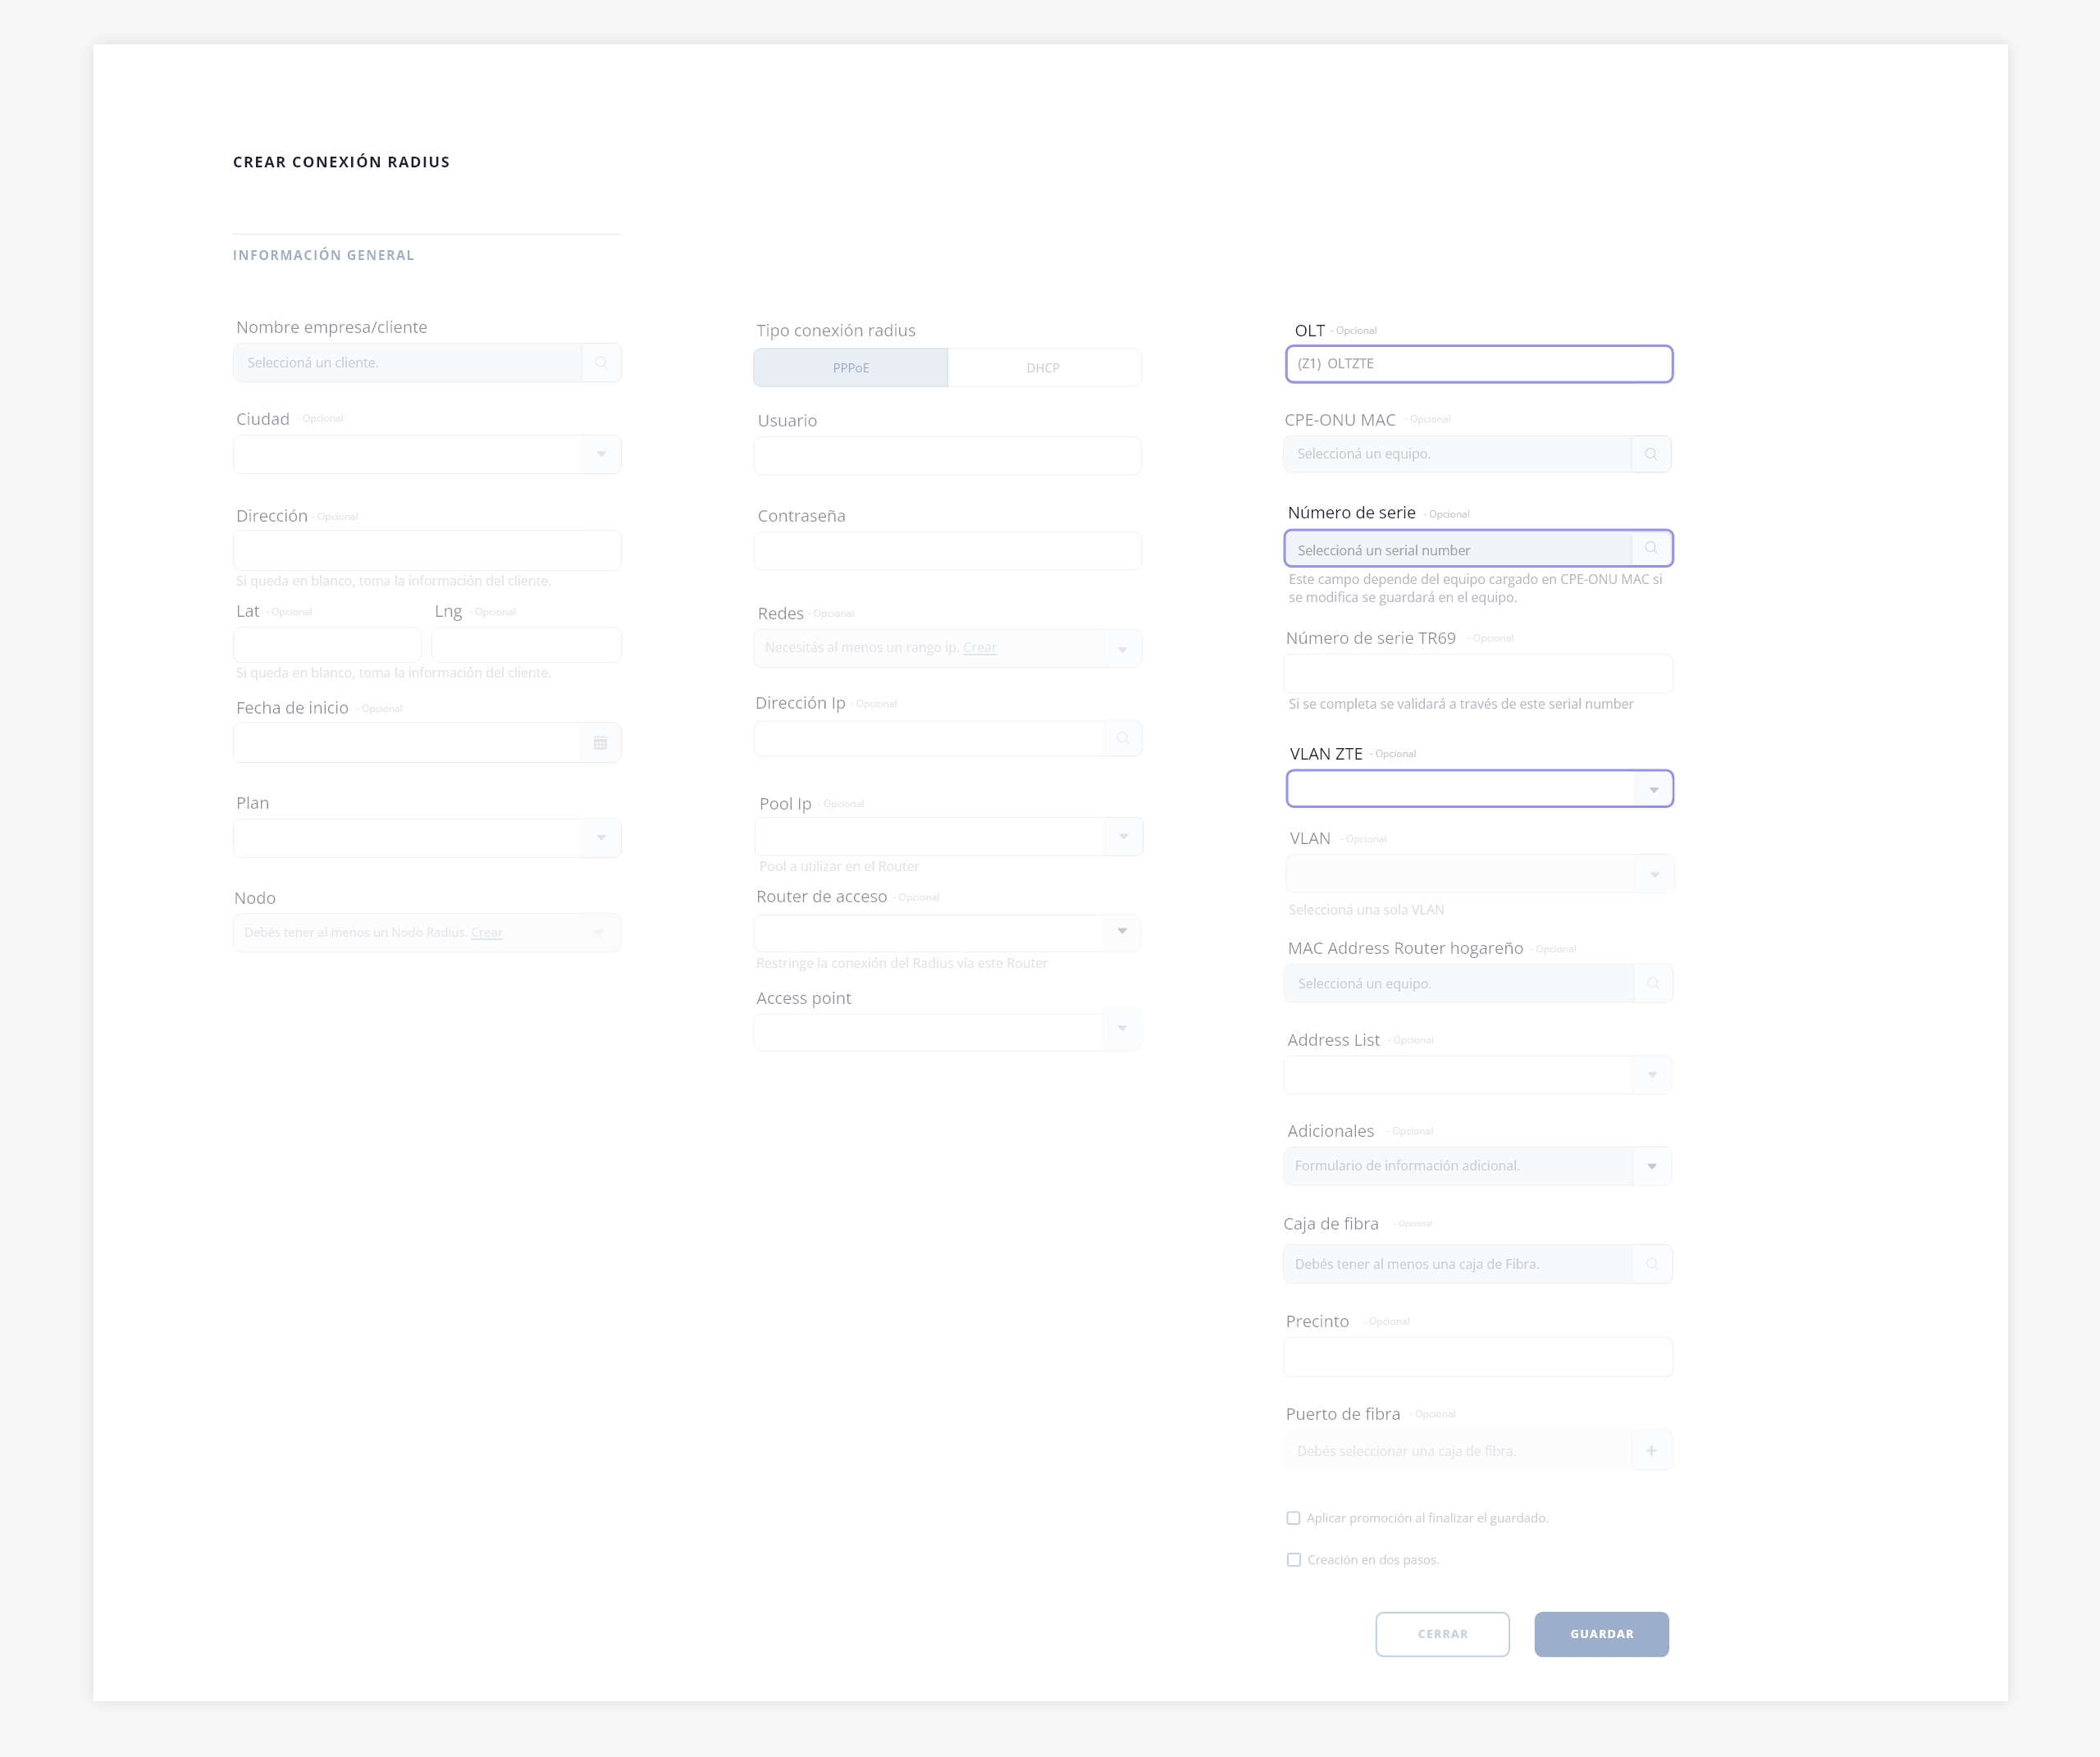
Task: Click search icon in Caja de fibra field
Action: point(1652,1264)
